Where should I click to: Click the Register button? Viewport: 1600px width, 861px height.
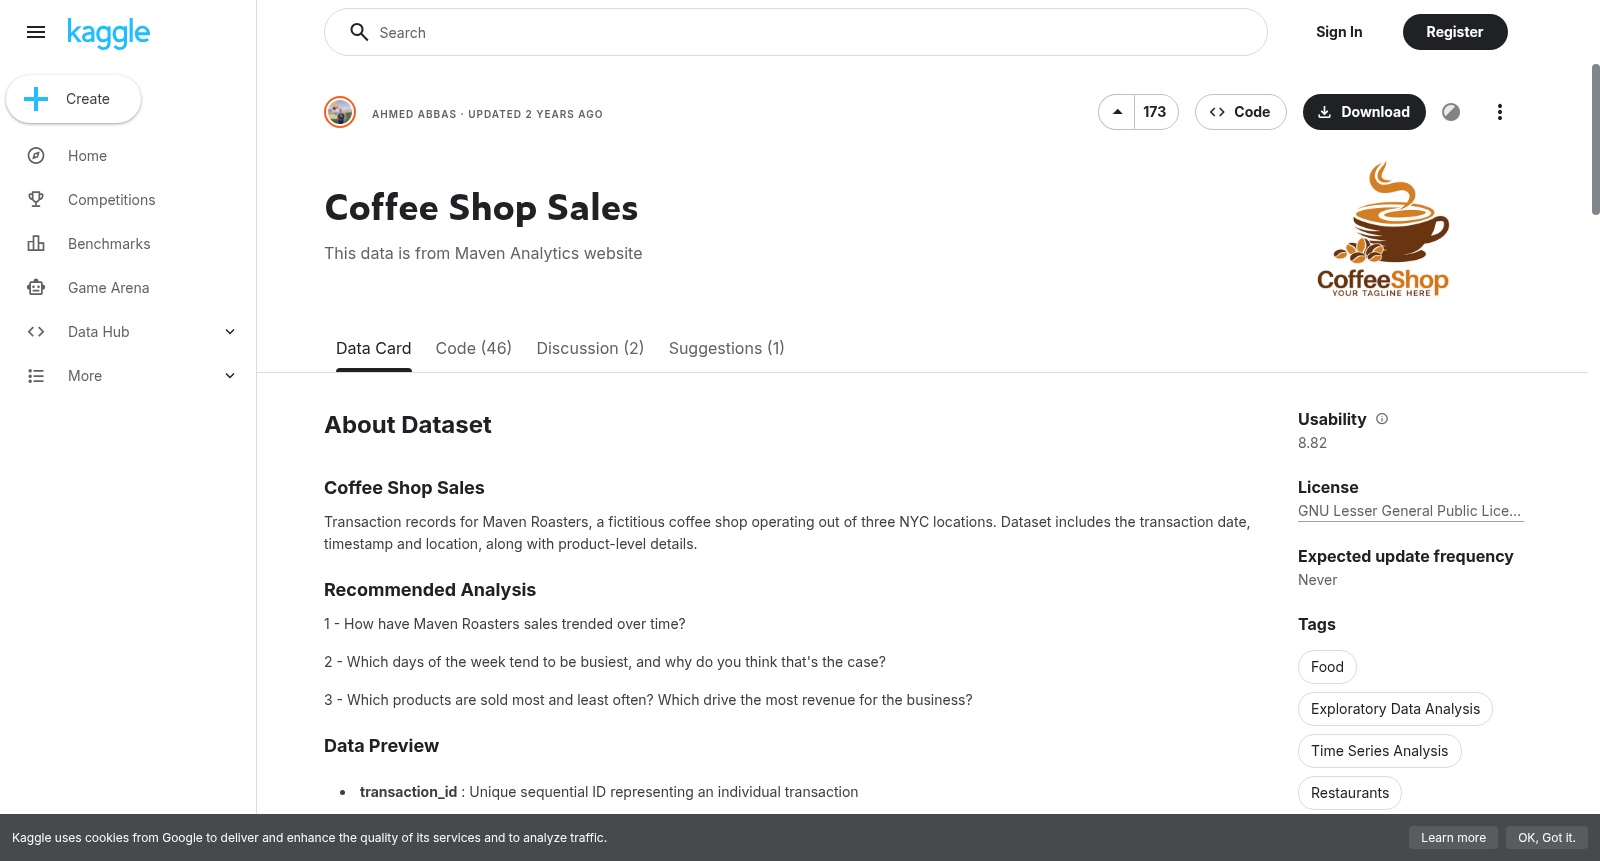point(1455,32)
